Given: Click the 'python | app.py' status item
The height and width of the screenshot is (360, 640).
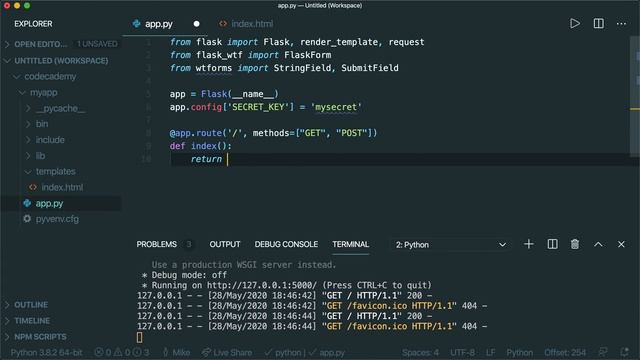Looking at the screenshot, I should (304, 352).
